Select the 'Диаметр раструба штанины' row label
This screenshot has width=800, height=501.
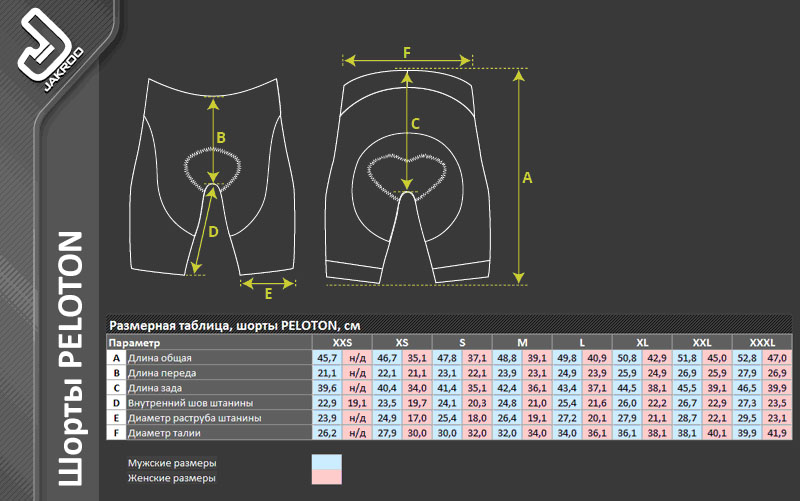pyautogui.click(x=194, y=418)
